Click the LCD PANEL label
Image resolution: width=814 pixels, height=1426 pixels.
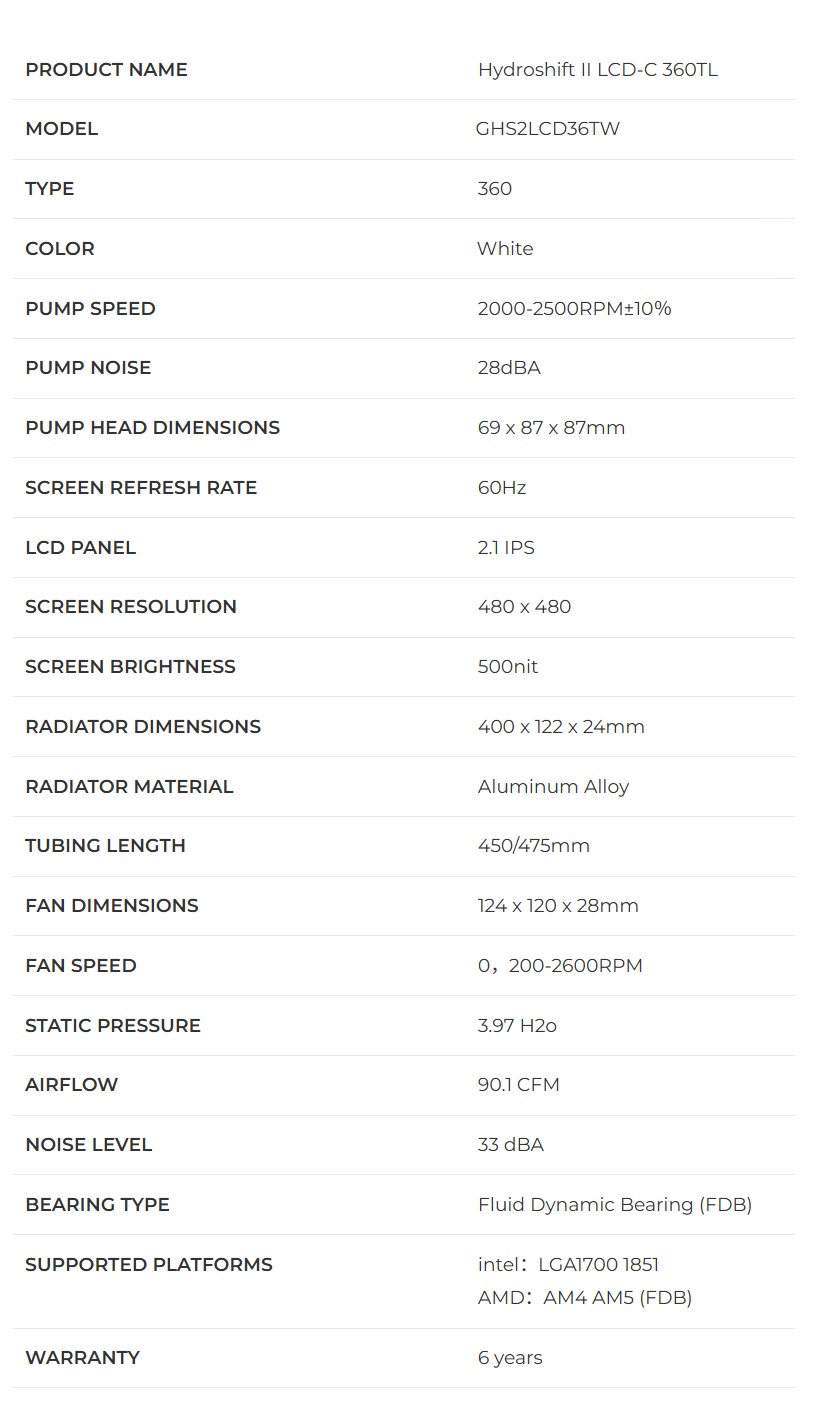point(80,547)
